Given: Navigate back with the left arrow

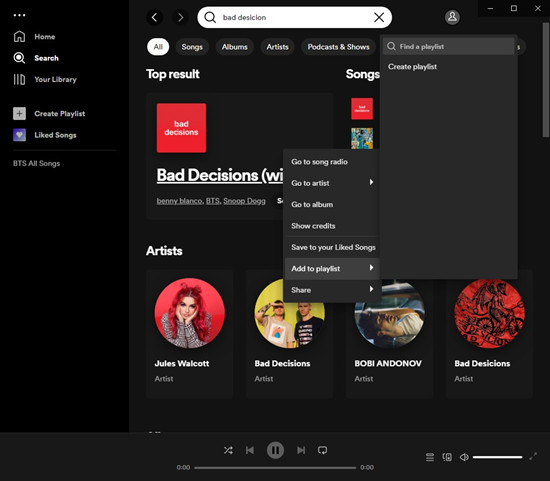Looking at the screenshot, I should pos(154,17).
